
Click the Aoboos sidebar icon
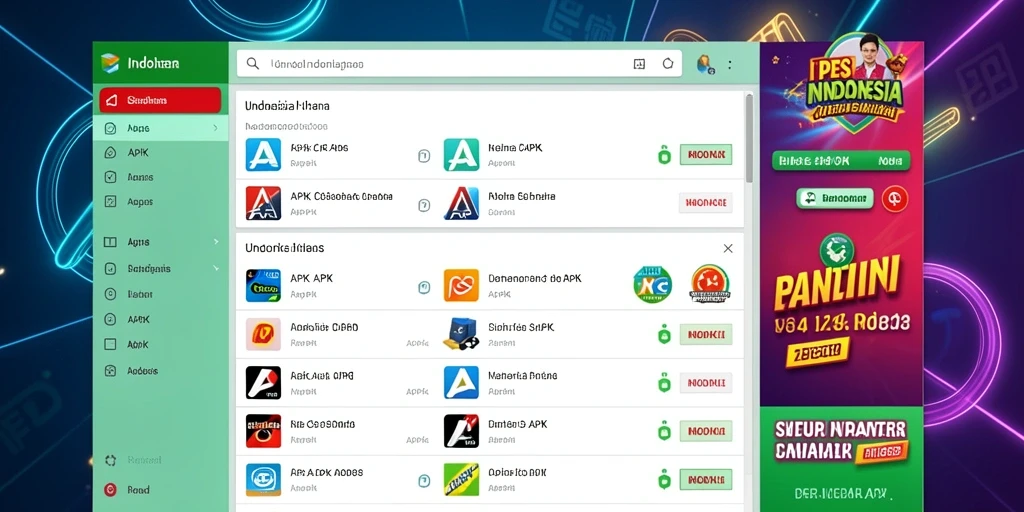click(110, 370)
